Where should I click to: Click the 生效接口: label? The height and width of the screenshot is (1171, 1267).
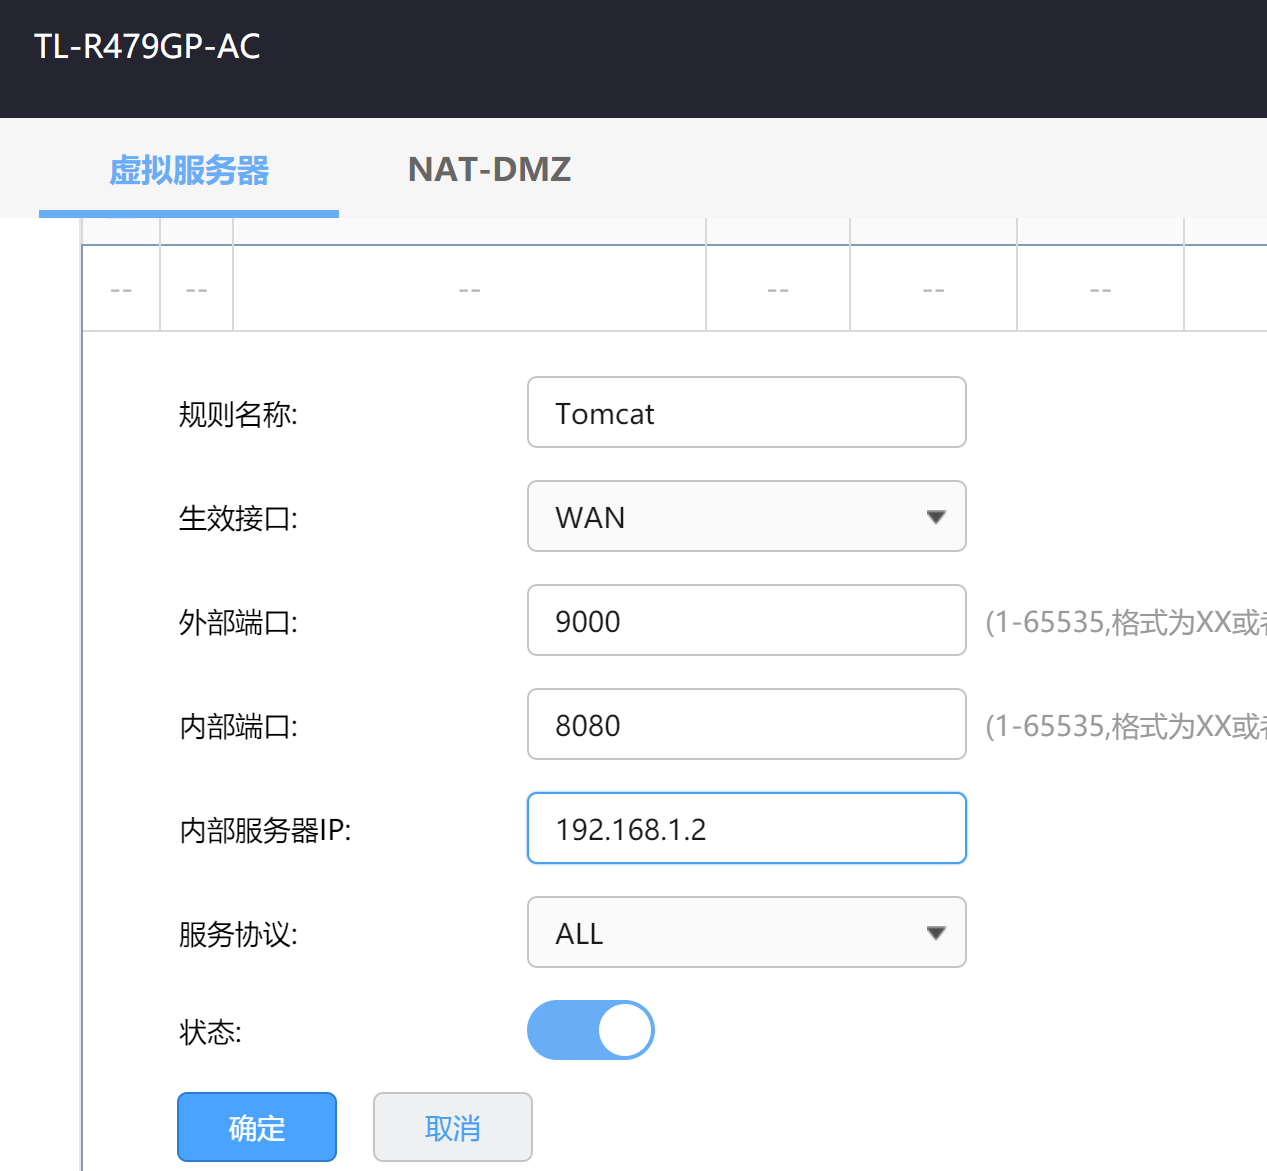(x=238, y=518)
